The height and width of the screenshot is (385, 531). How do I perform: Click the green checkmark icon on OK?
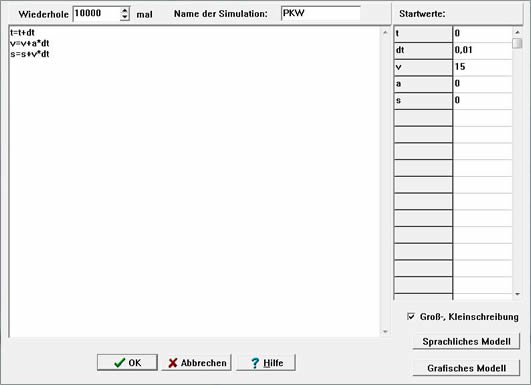click(120, 363)
